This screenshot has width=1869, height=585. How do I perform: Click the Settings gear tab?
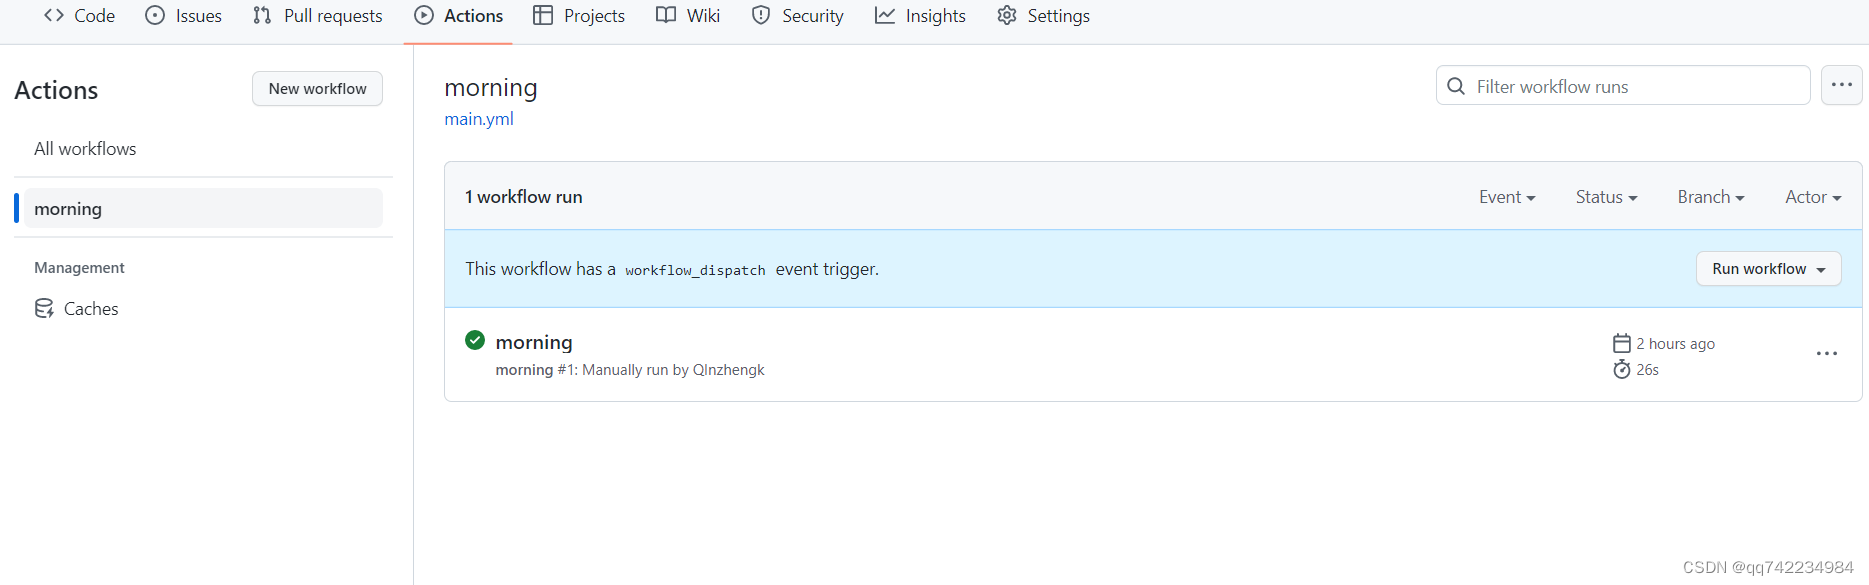pos(1043,16)
